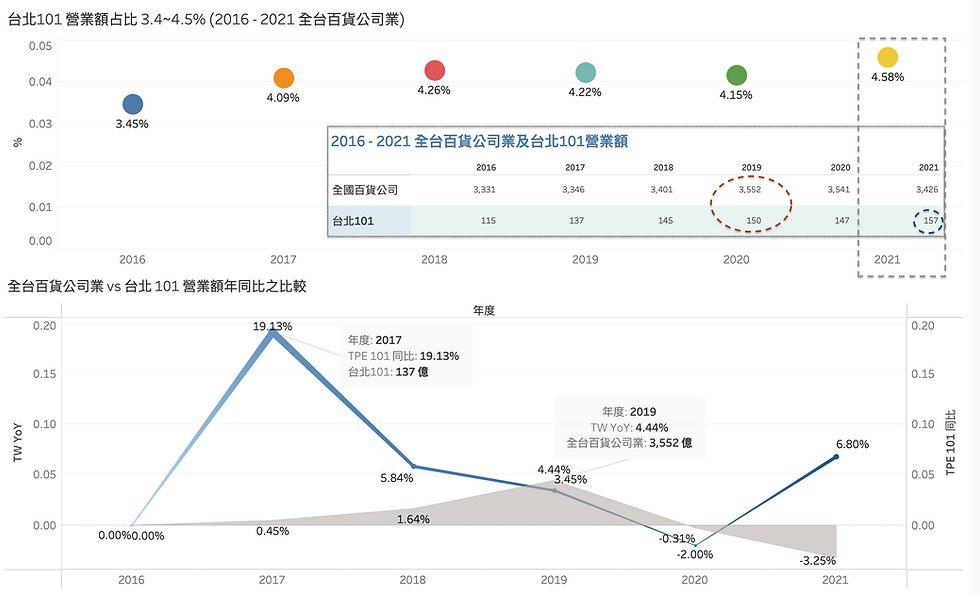Click the upper chart title 台北101 營業額占比
Screen dimensions: 980x595
pyautogui.click(x=206, y=19)
